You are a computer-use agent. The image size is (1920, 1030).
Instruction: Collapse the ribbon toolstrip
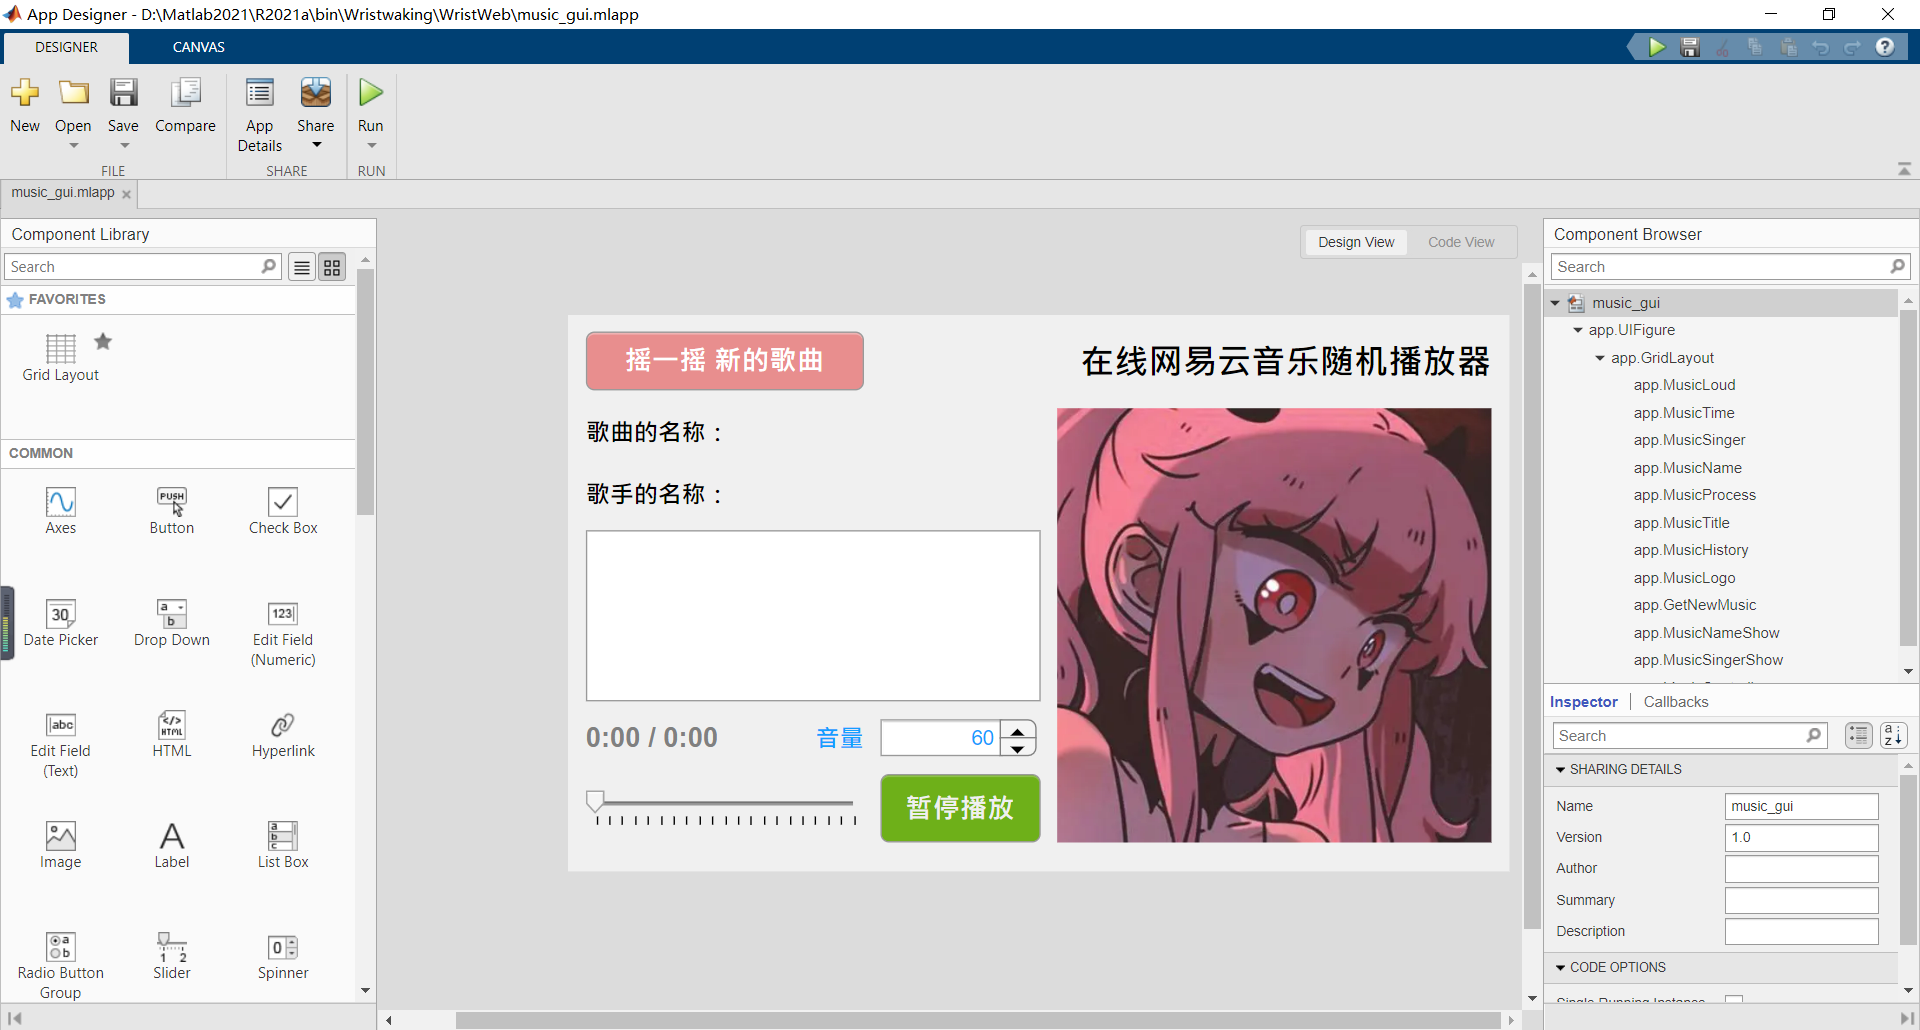[x=1904, y=169]
